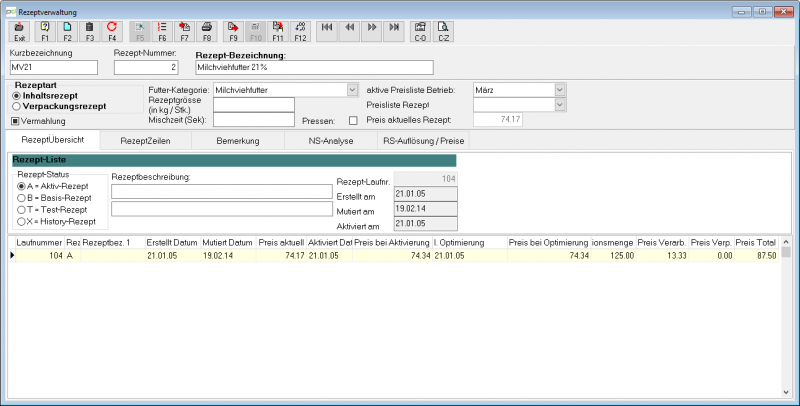Select the Verpackungsrezept radio button
The height and width of the screenshot is (406, 800).
16,107
